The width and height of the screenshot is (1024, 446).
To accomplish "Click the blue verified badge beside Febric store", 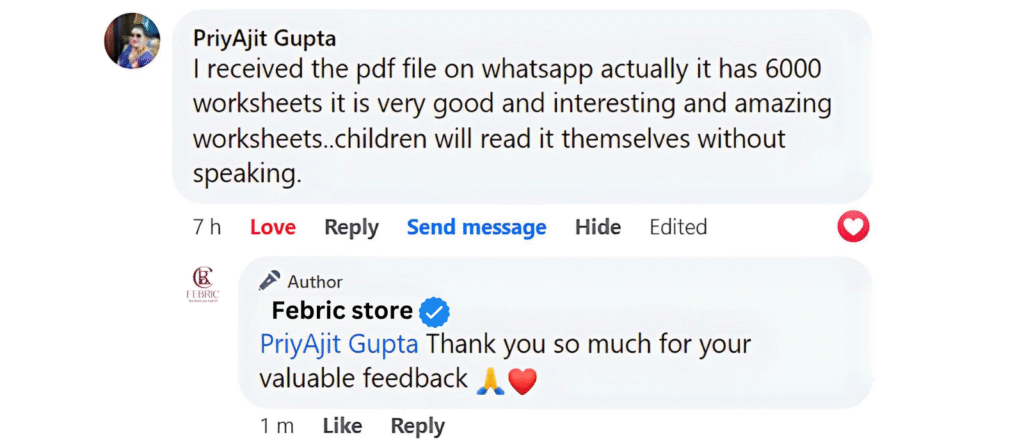I will click(x=434, y=312).
